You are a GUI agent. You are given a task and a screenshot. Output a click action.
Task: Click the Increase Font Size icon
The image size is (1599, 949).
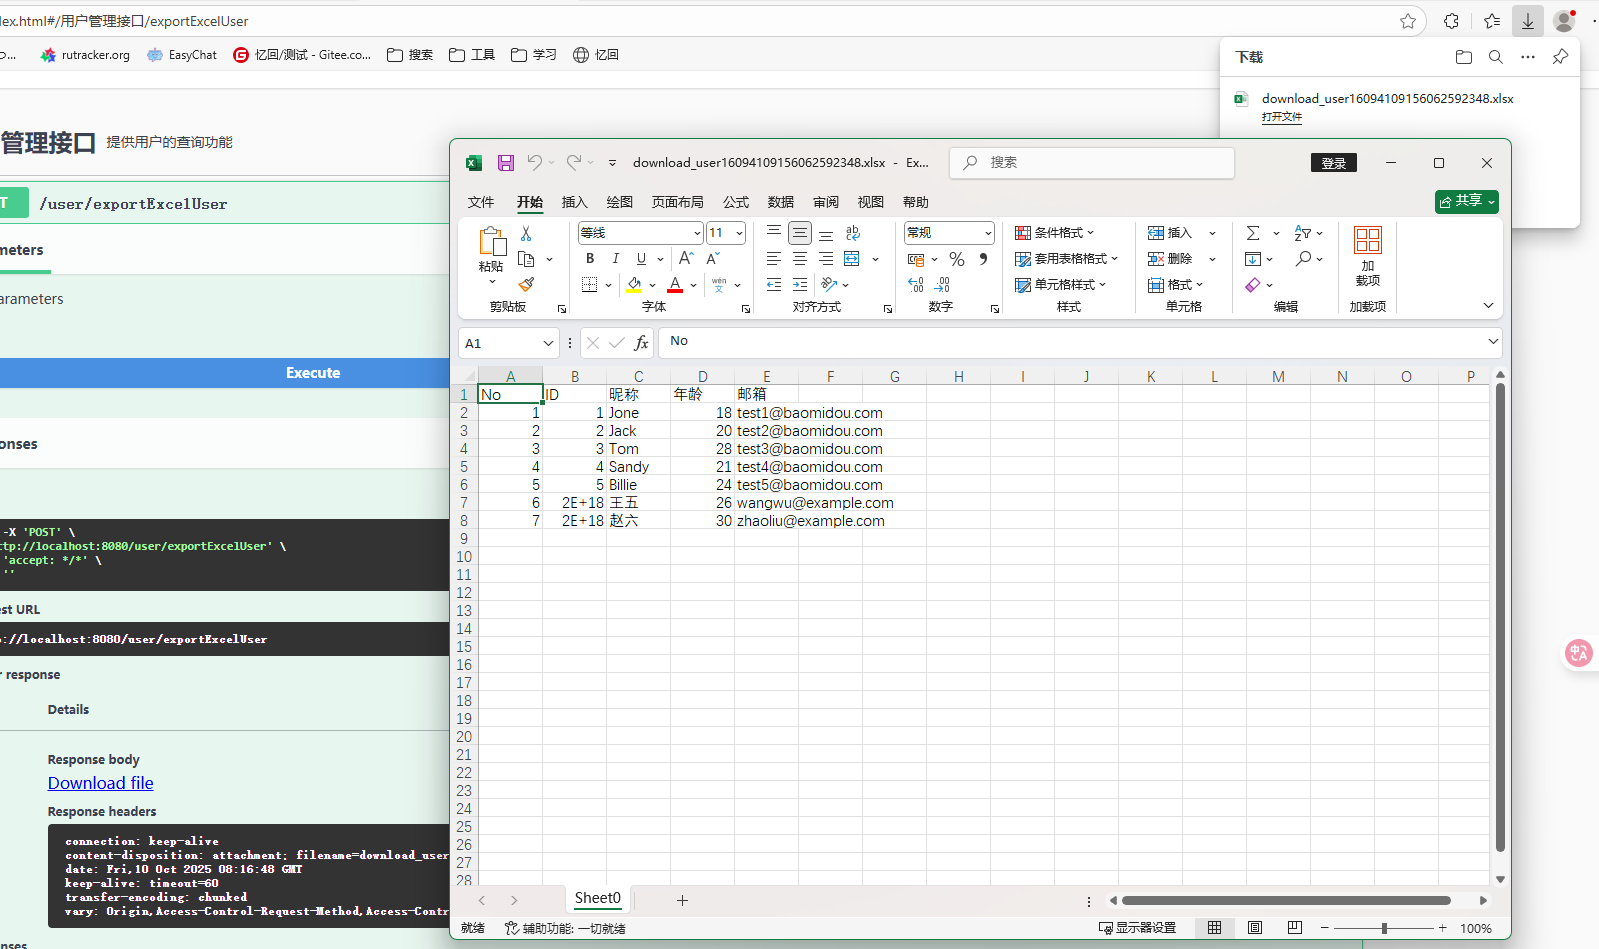686,259
